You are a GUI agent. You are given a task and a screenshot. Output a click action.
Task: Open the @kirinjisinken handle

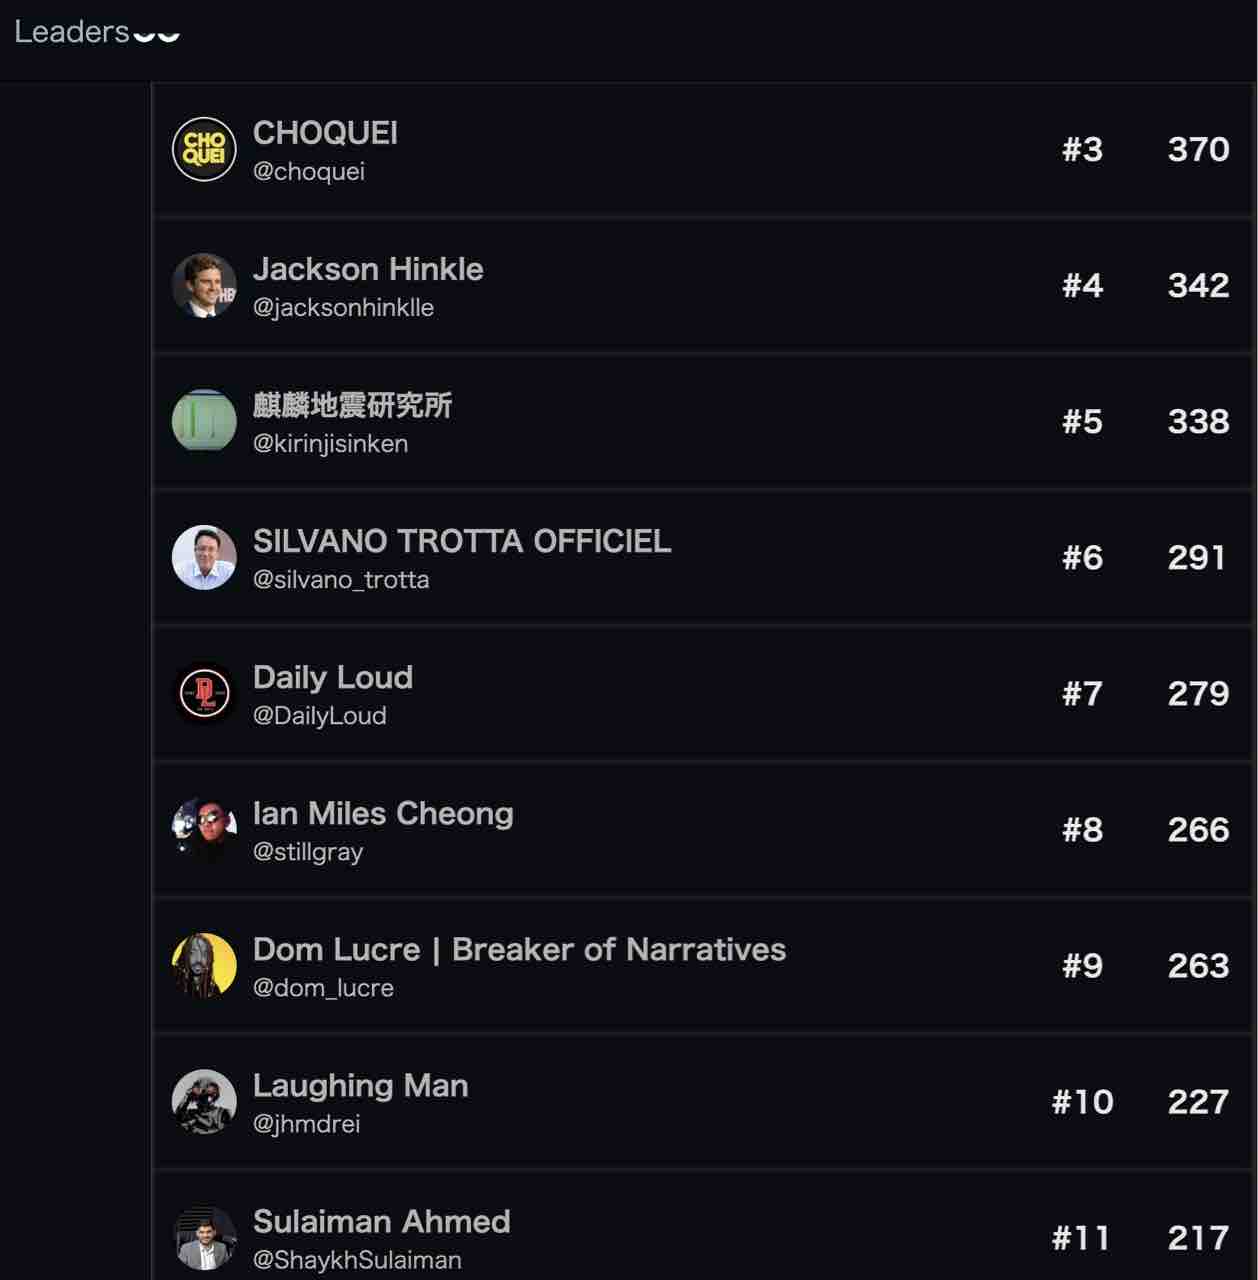(330, 444)
